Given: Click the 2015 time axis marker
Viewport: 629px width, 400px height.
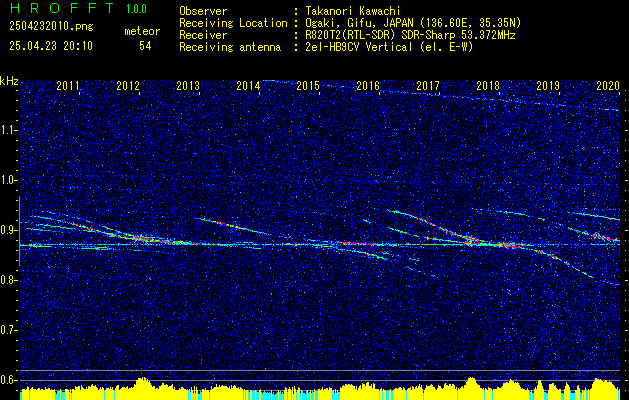Looking at the screenshot, I should click(308, 85).
